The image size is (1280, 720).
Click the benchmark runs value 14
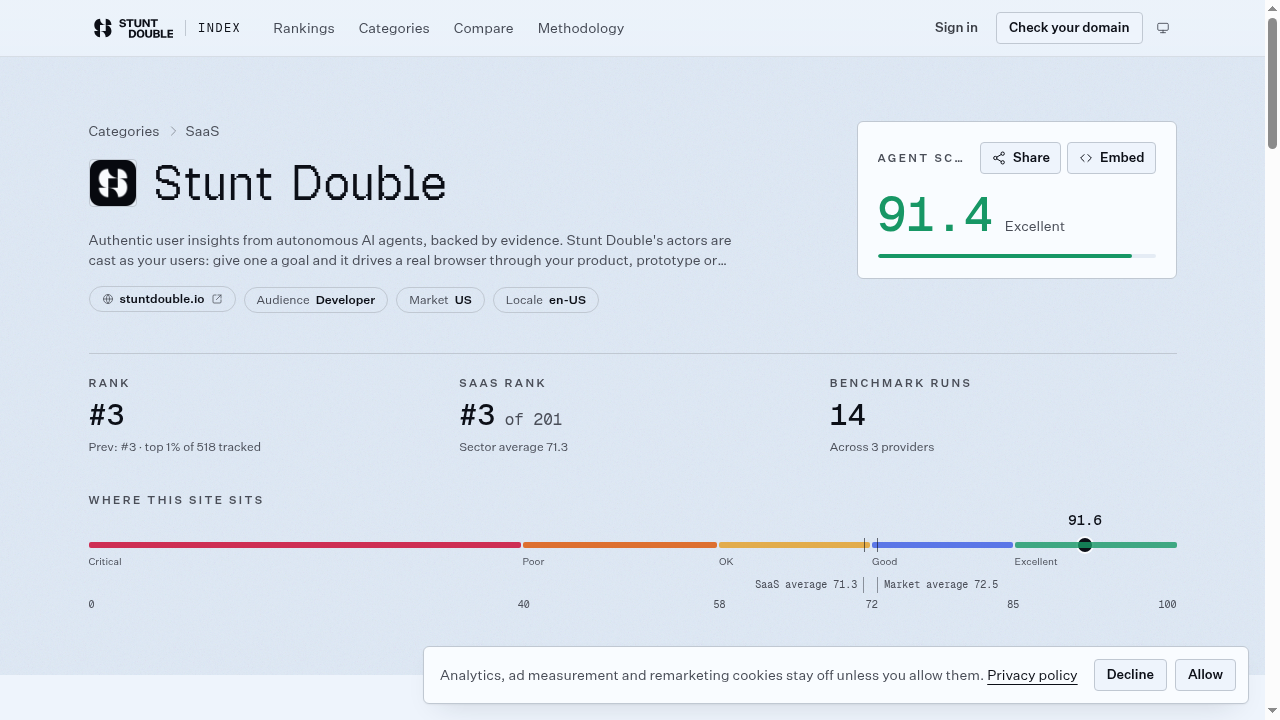(x=848, y=416)
